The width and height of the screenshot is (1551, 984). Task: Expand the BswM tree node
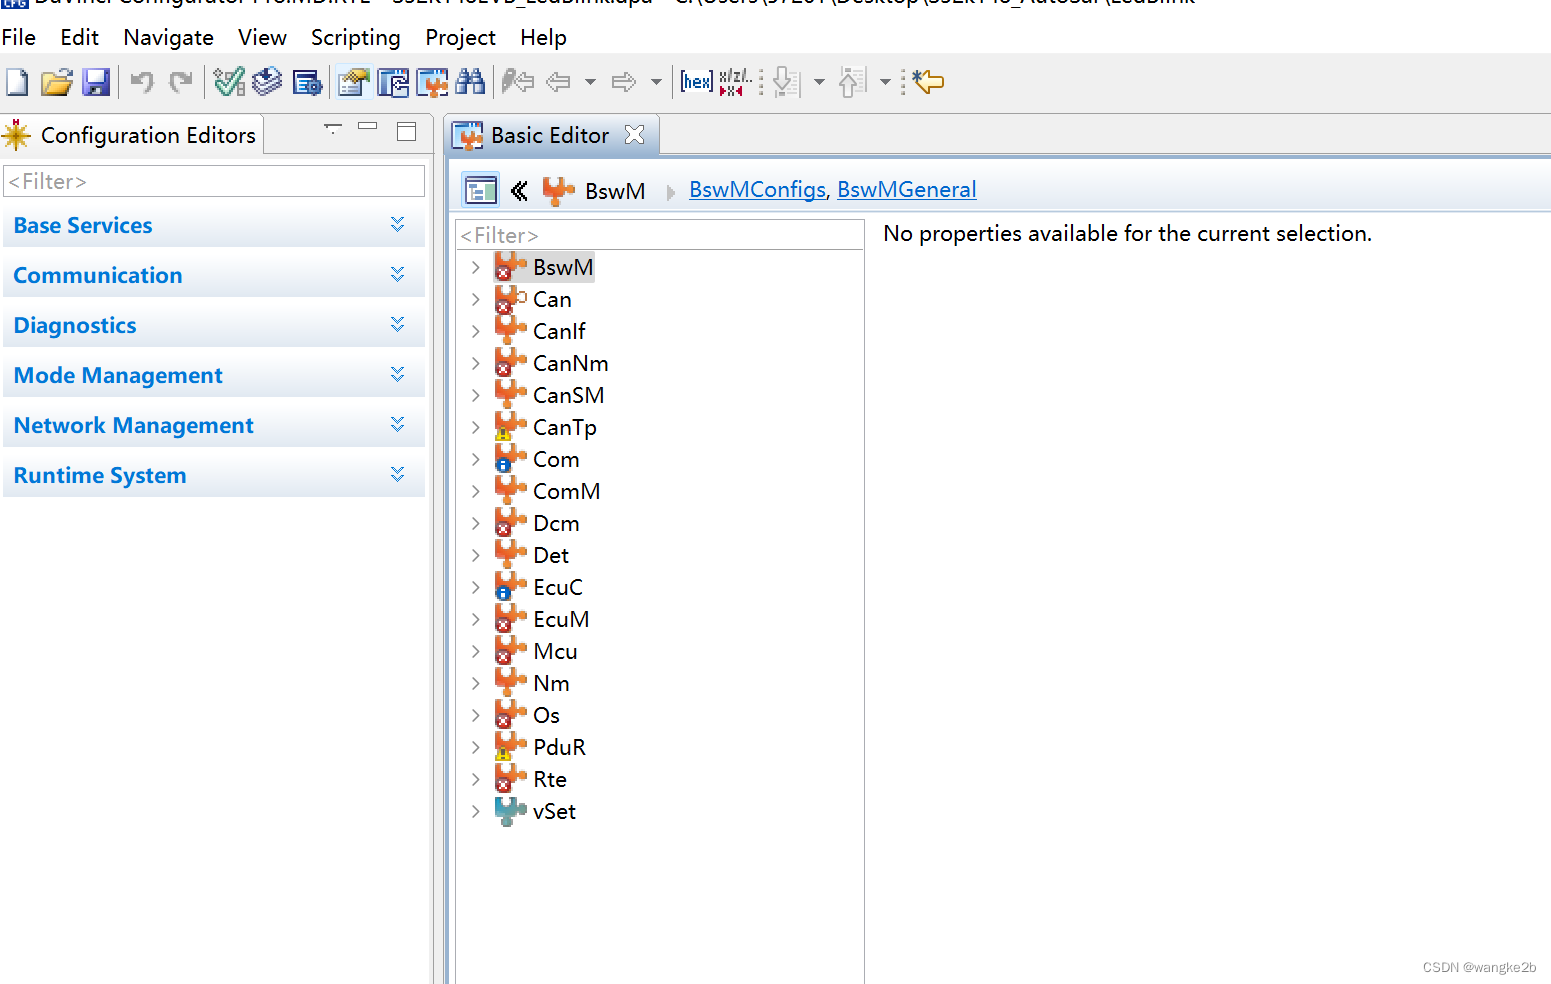pyautogui.click(x=476, y=267)
